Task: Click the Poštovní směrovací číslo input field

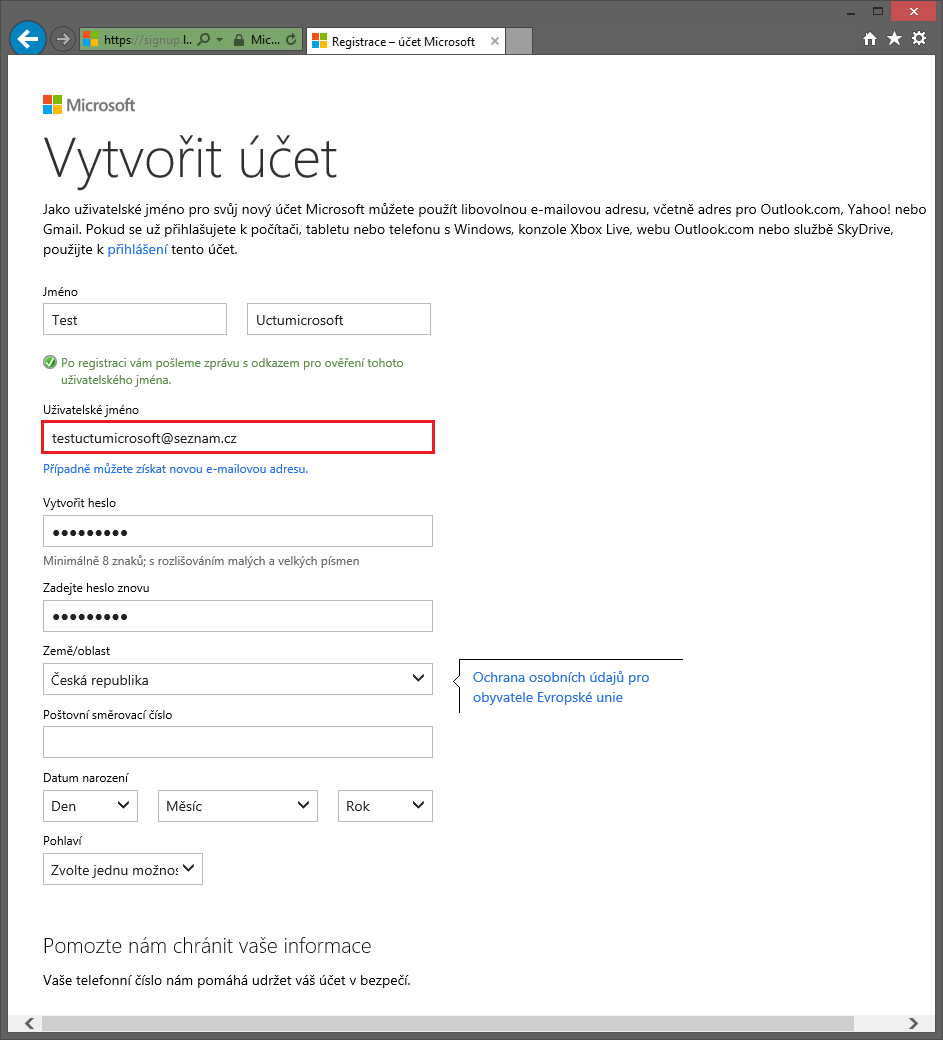Action: coord(237,741)
